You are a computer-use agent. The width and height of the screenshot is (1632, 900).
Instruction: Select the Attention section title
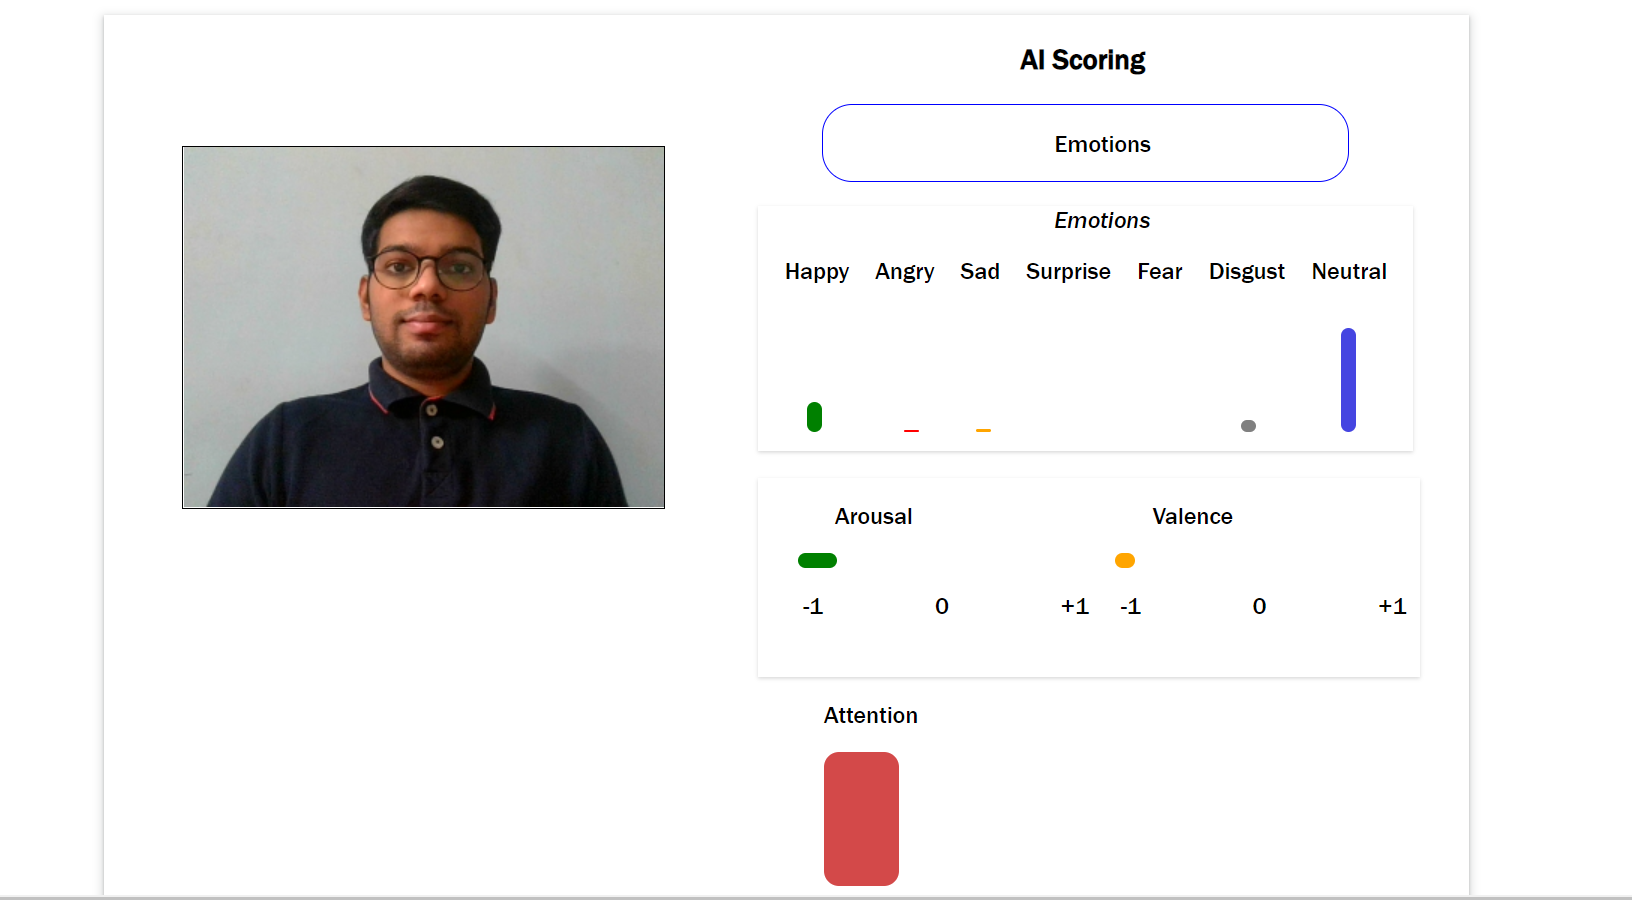(x=870, y=715)
